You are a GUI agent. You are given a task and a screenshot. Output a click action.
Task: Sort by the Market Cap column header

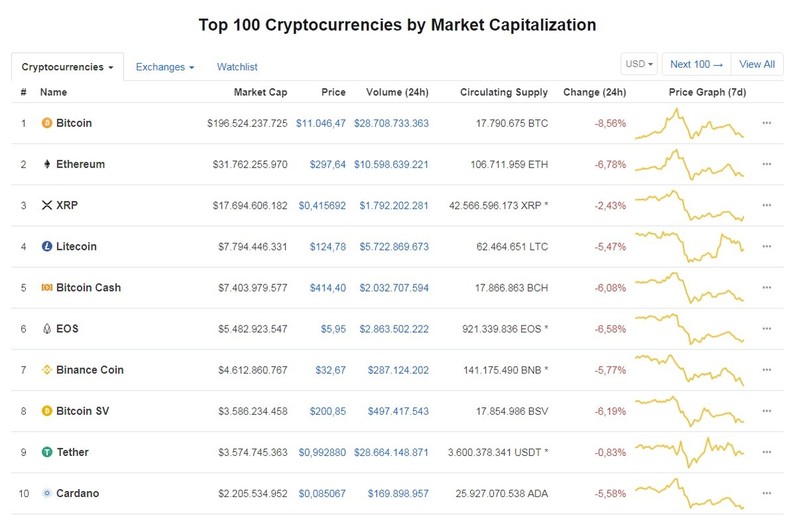click(x=260, y=92)
